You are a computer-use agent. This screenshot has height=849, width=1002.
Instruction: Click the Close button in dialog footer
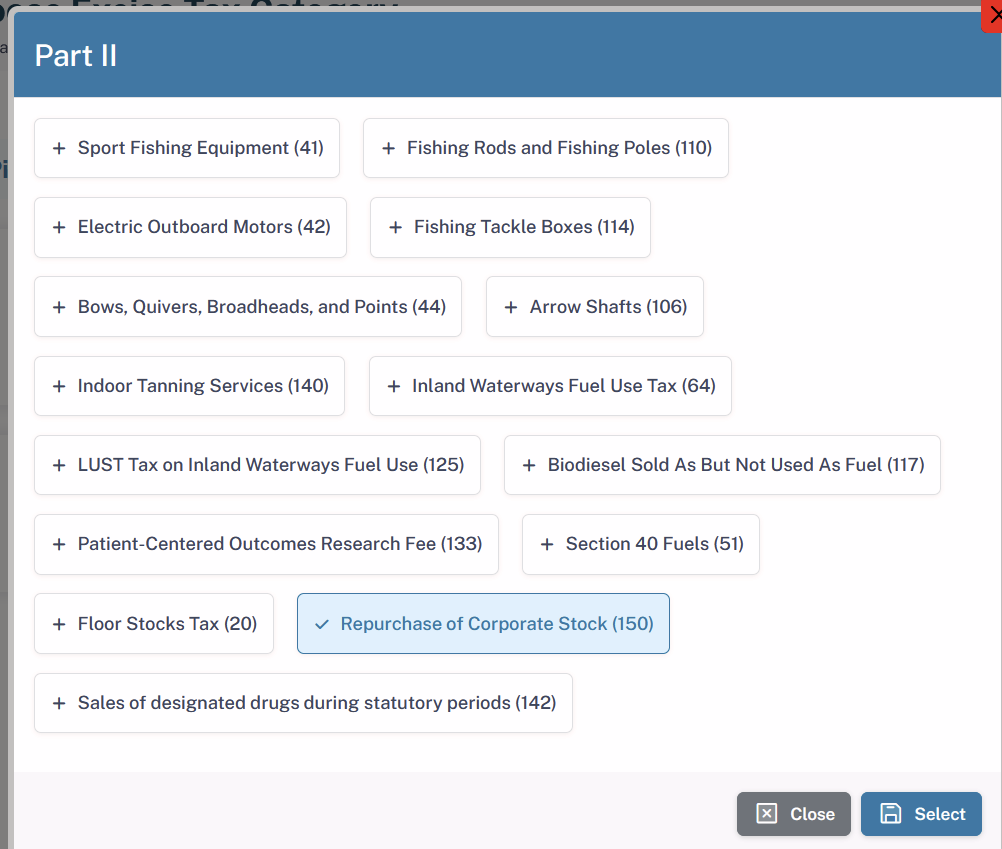(x=794, y=814)
